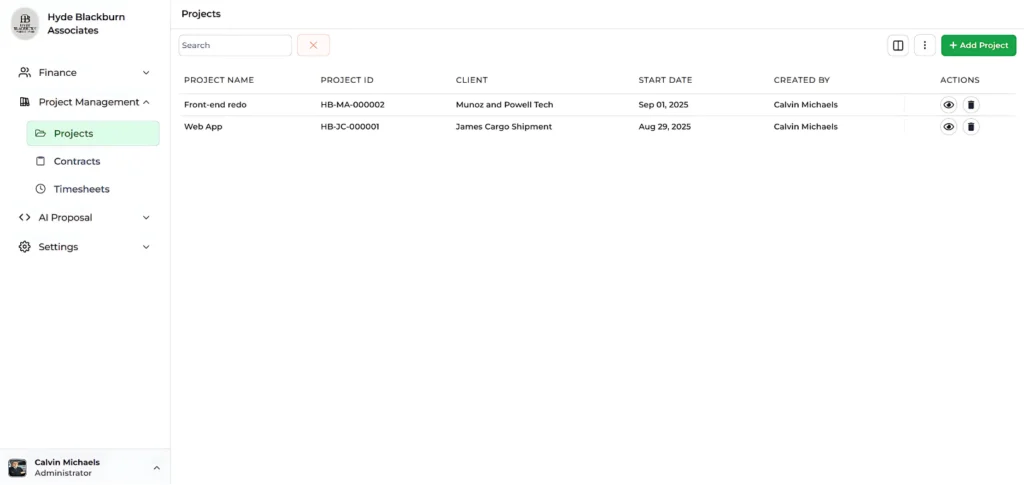Expand the AI Proposal section
The height and width of the screenshot is (485, 1024).
tap(146, 217)
